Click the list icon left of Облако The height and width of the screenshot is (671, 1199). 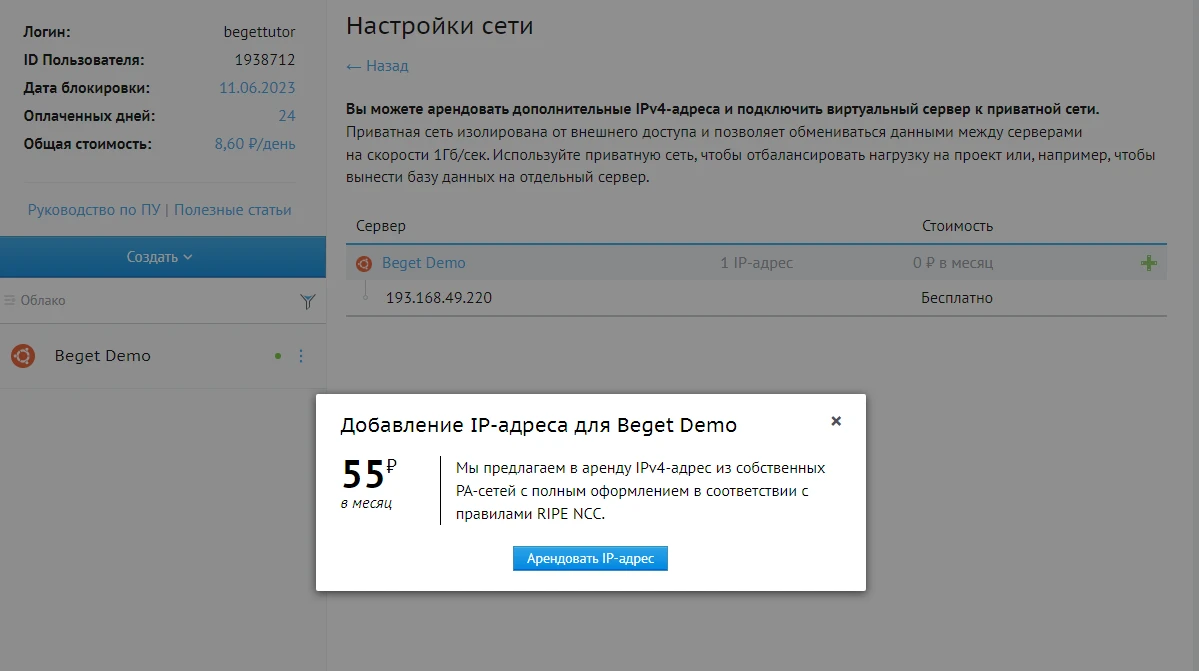pyautogui.click(x=7, y=300)
